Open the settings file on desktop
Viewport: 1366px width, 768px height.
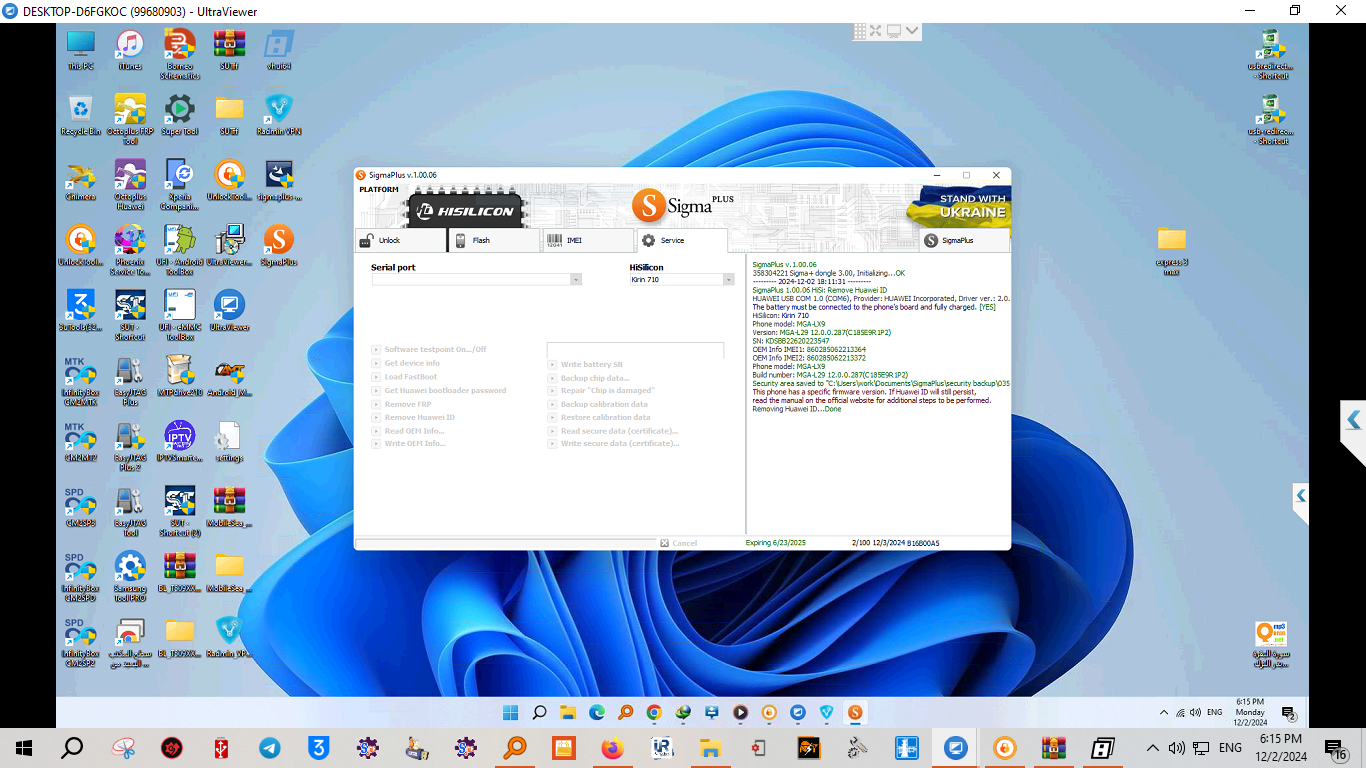[229, 441]
